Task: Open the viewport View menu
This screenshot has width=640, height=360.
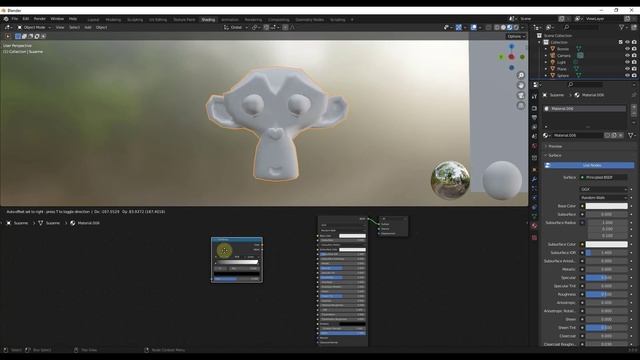Action: pos(60,27)
